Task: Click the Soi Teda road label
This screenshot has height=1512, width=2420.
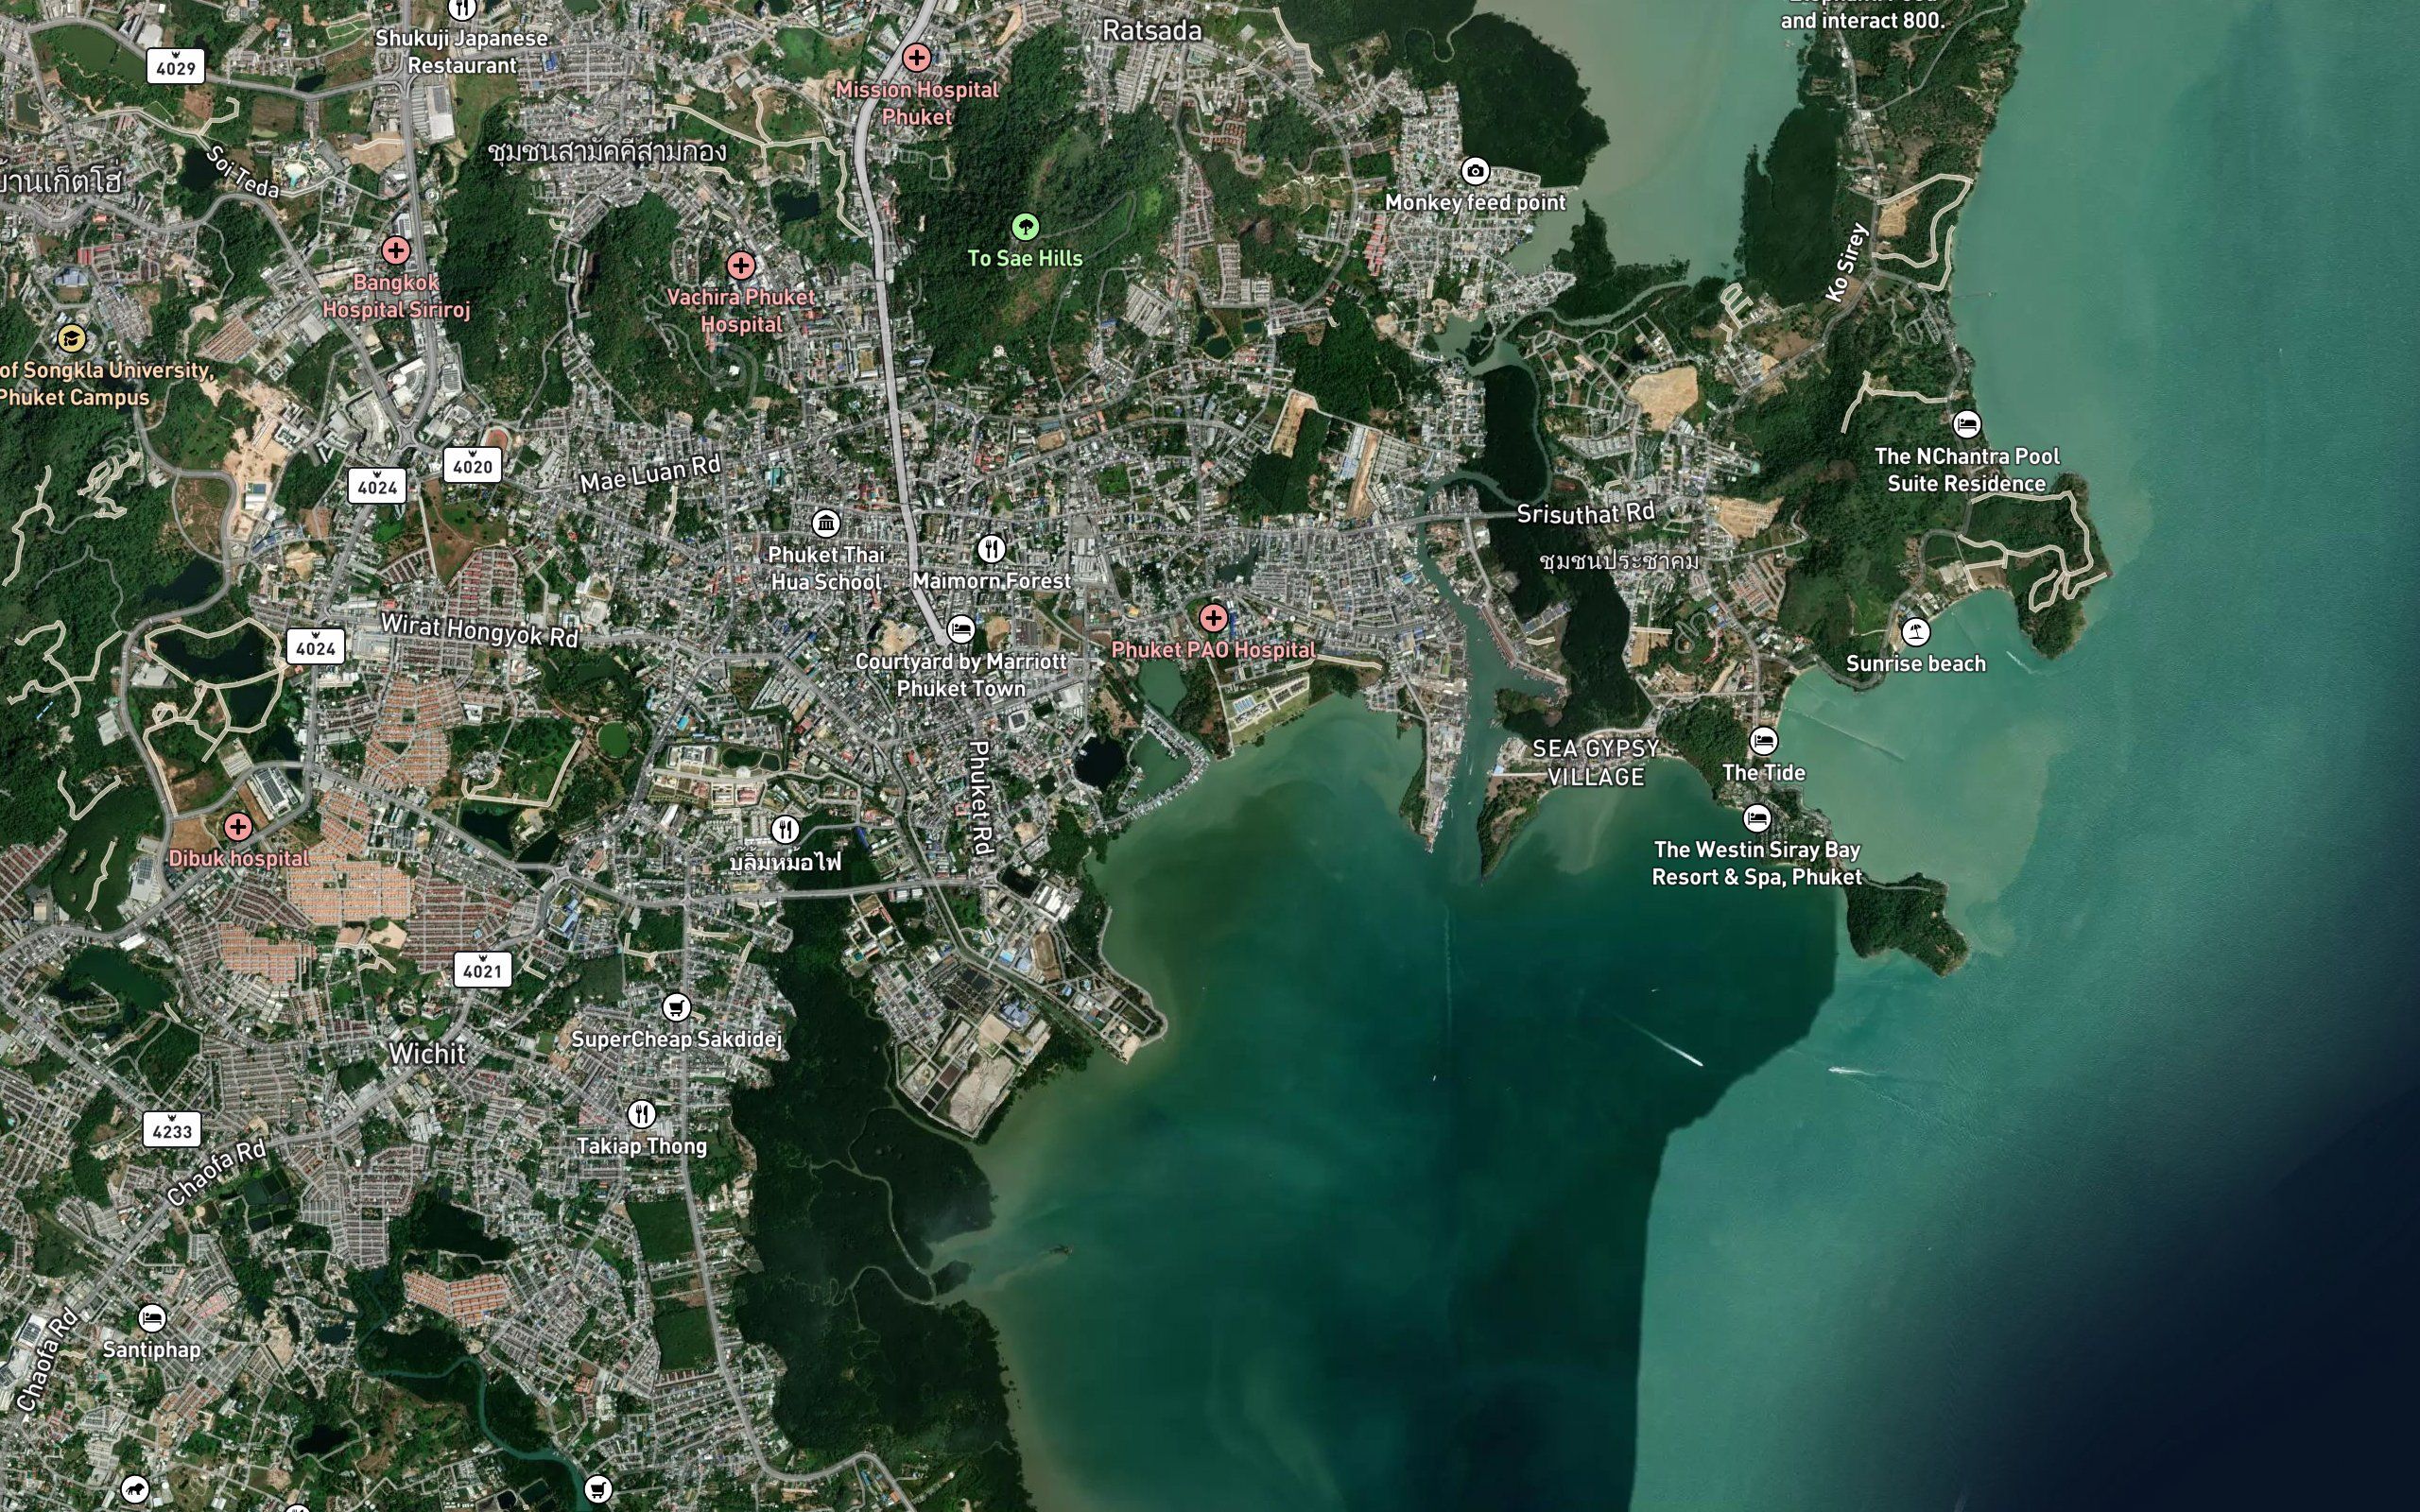Action: [243, 171]
